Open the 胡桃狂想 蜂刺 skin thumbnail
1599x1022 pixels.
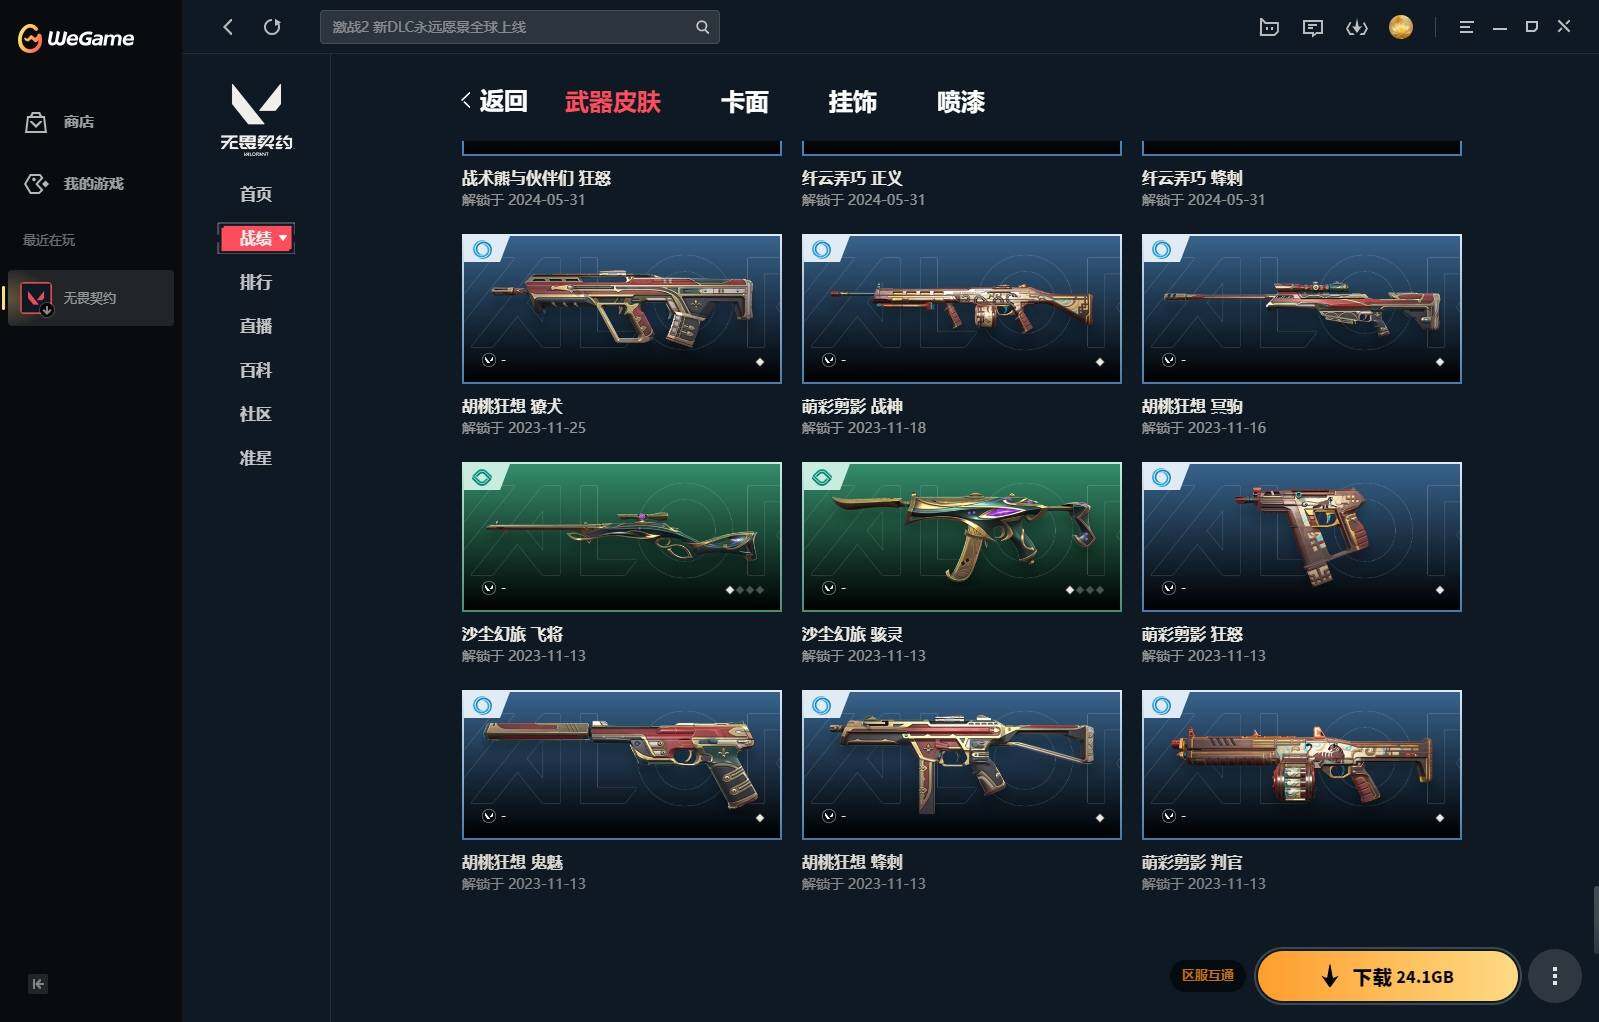pyautogui.click(x=962, y=765)
